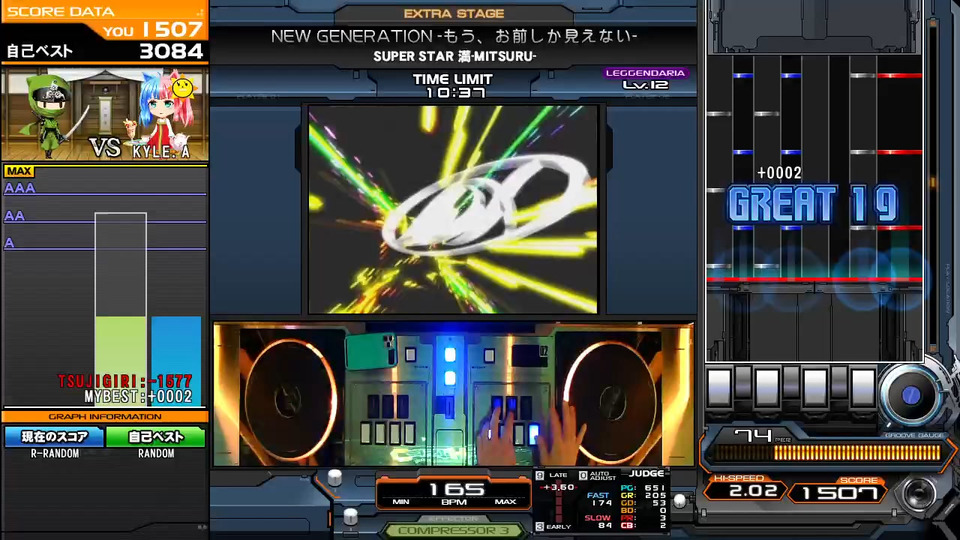Click the RANDOM option label under 自己ベスト
Viewport: 960px width, 540px height.
156,454
